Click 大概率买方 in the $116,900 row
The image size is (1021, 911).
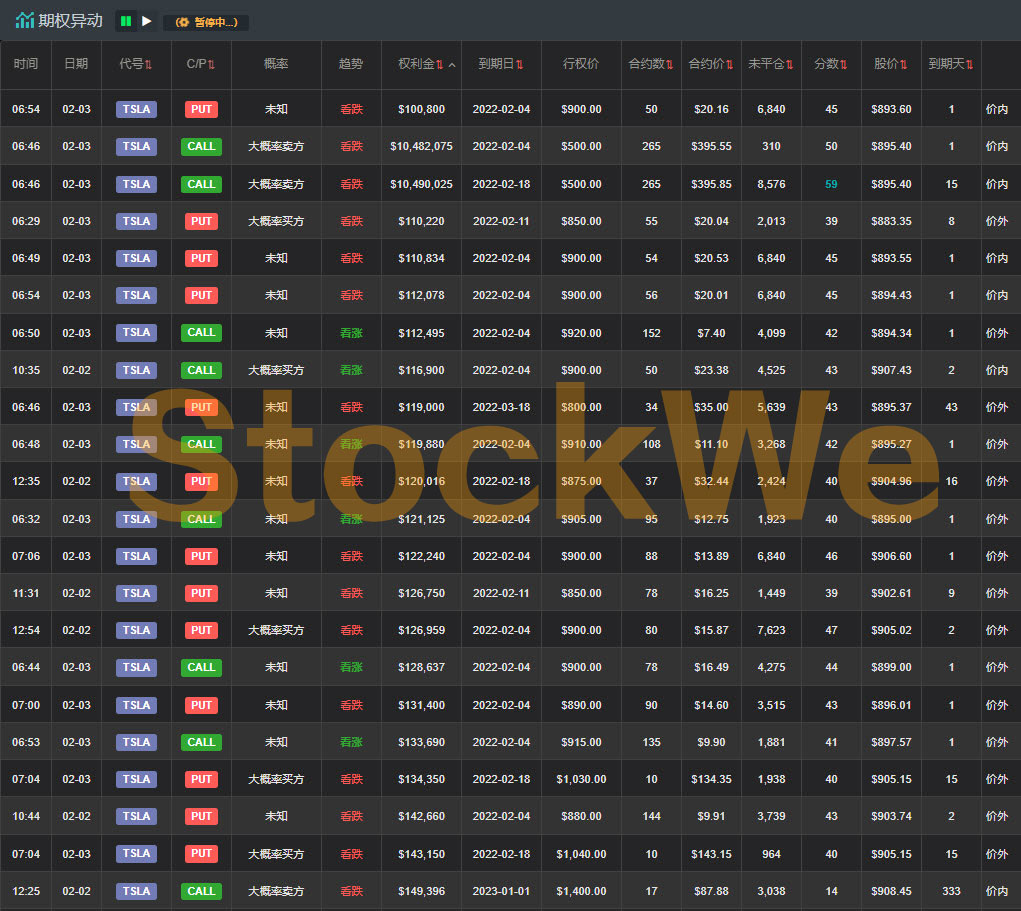coord(276,370)
